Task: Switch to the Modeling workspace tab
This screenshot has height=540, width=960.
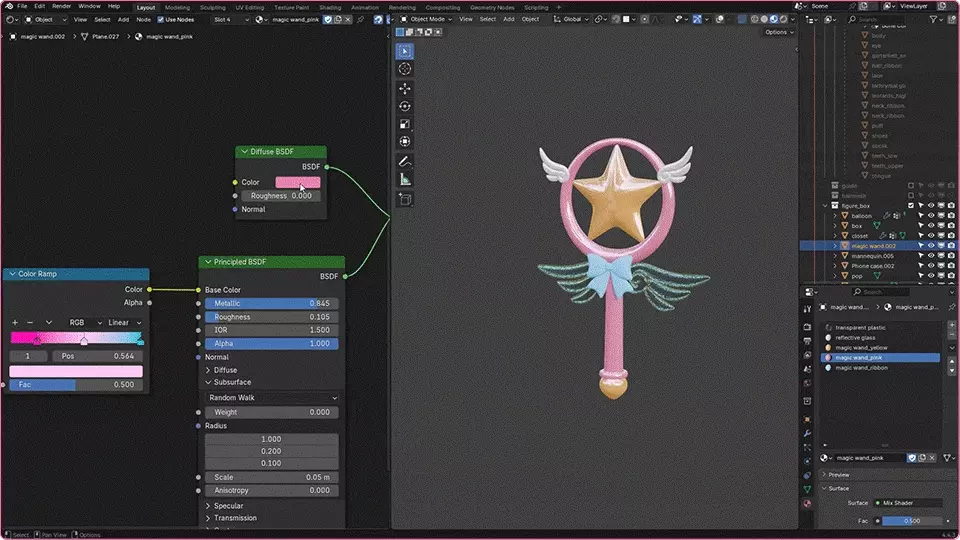Action: click(x=177, y=7)
